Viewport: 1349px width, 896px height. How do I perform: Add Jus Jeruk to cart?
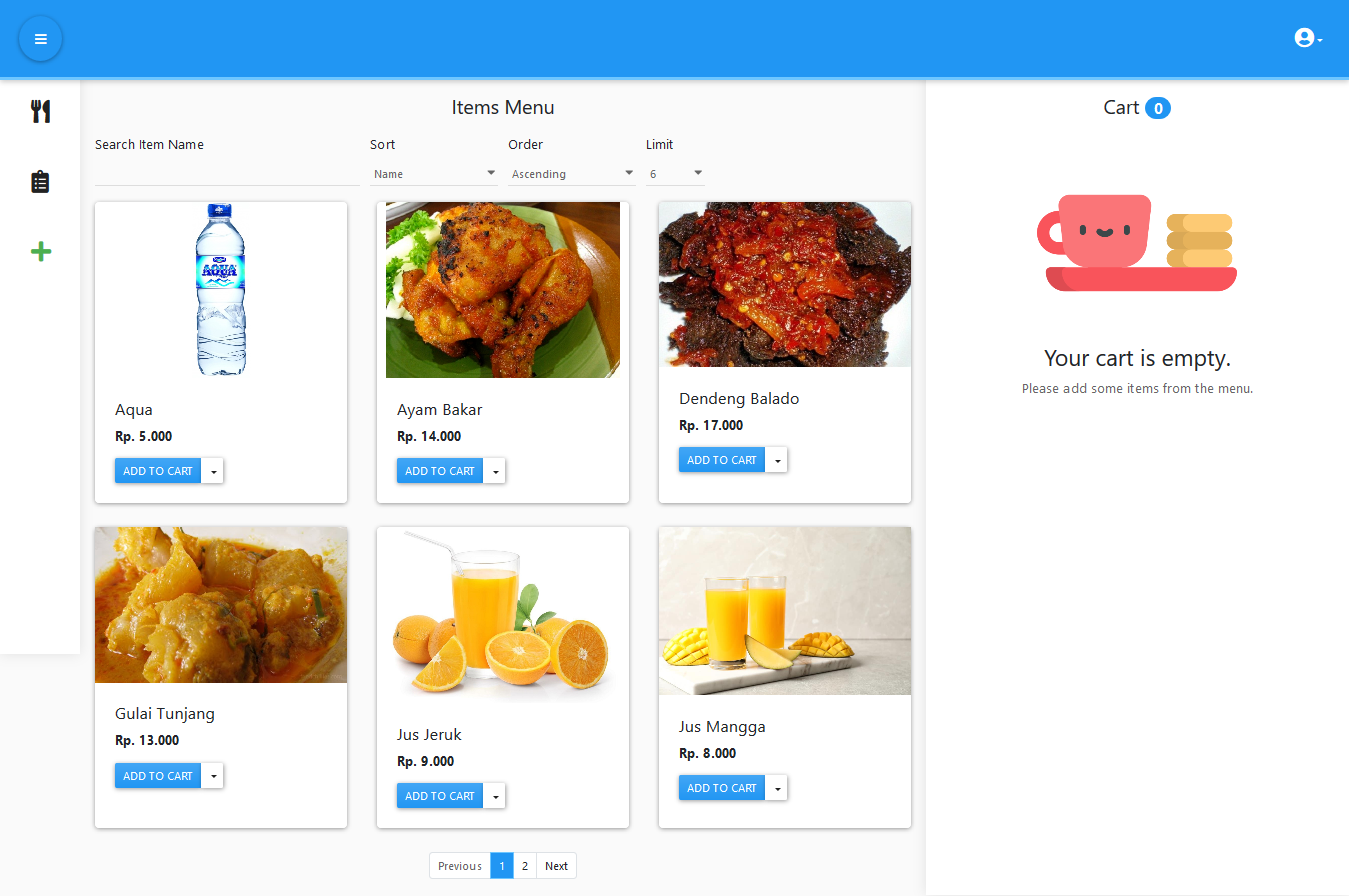coord(440,796)
